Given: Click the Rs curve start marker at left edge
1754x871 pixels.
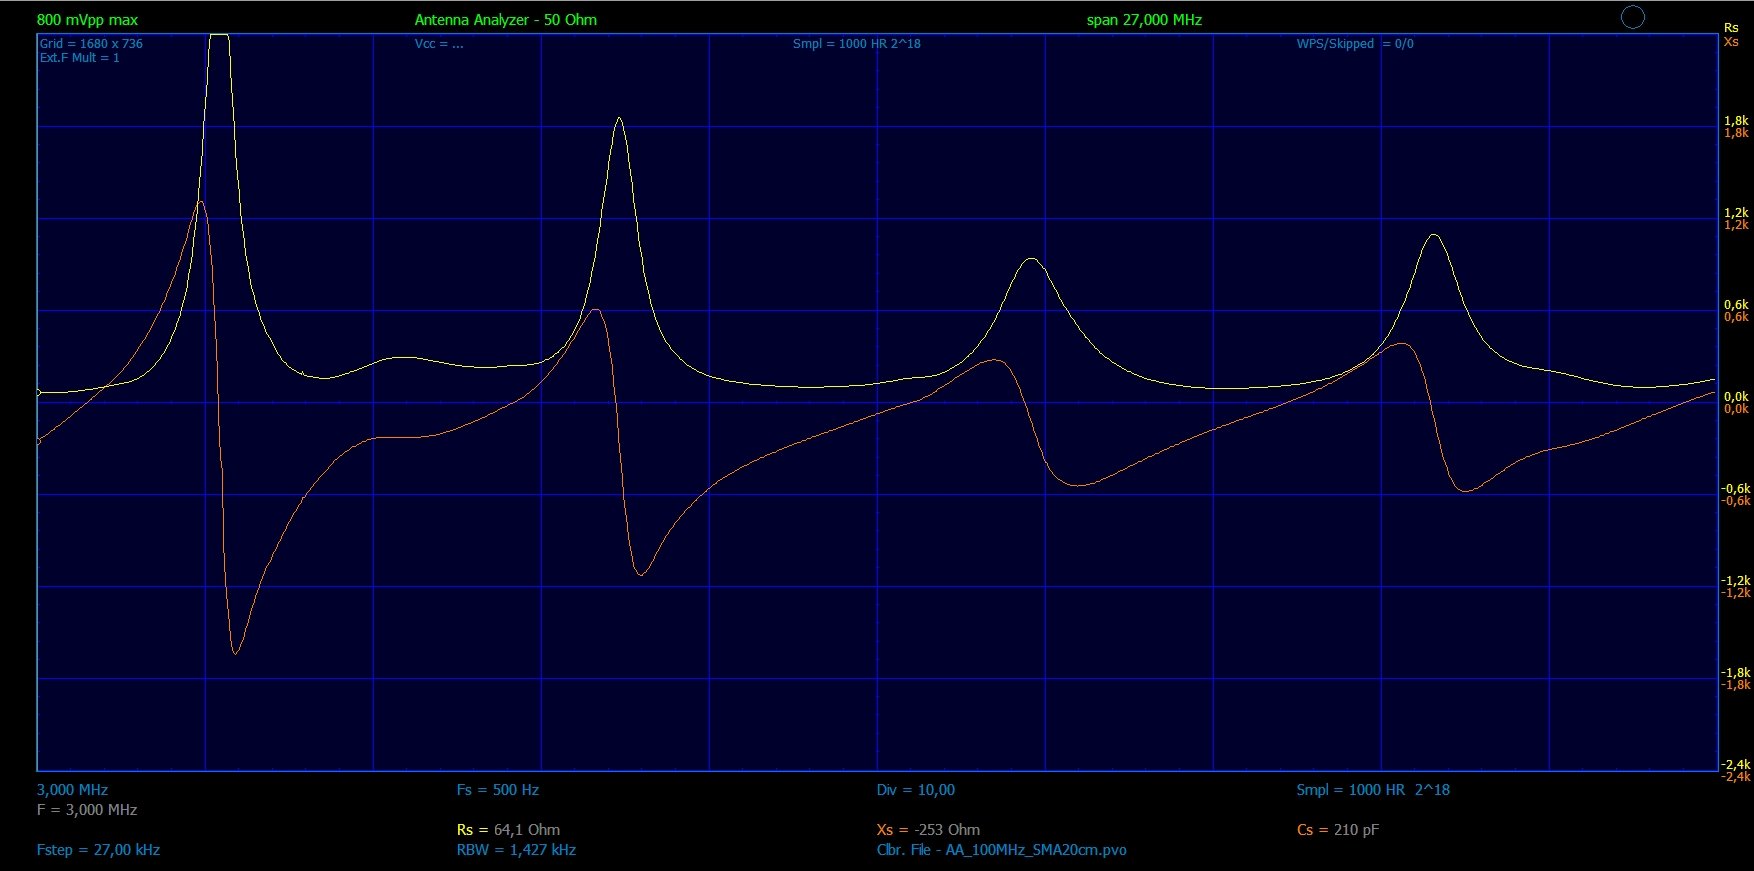Looking at the screenshot, I should click(38, 393).
